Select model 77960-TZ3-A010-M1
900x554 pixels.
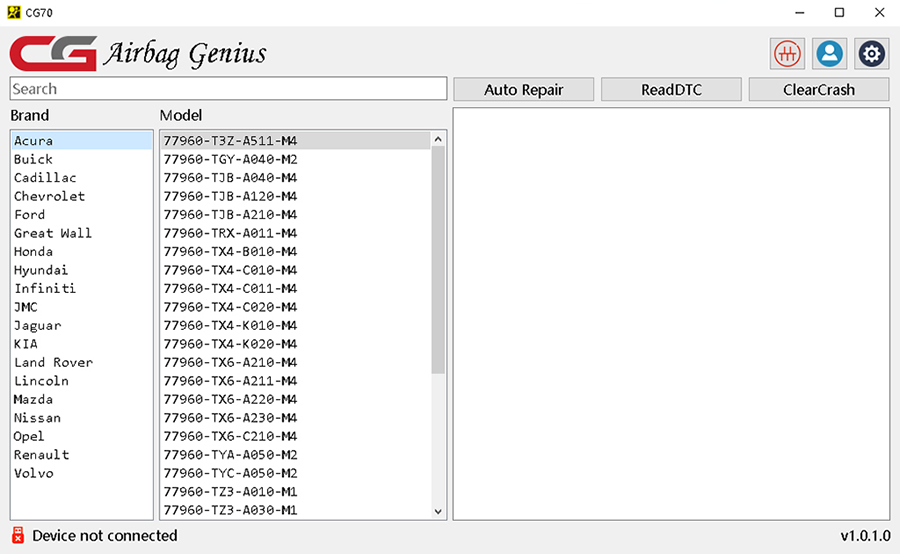tap(295, 491)
